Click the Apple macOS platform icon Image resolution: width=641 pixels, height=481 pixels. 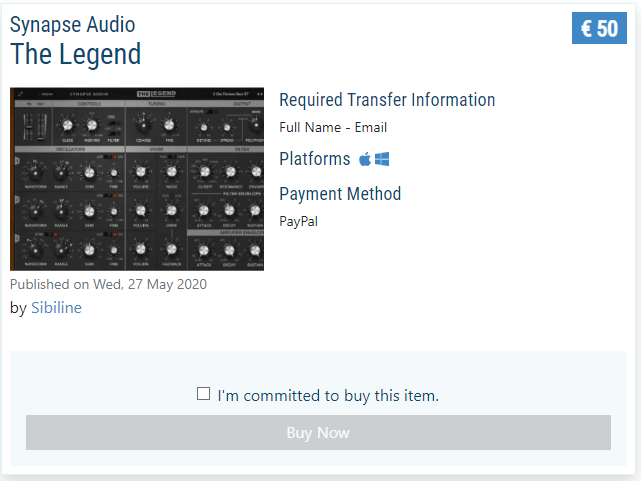point(365,159)
